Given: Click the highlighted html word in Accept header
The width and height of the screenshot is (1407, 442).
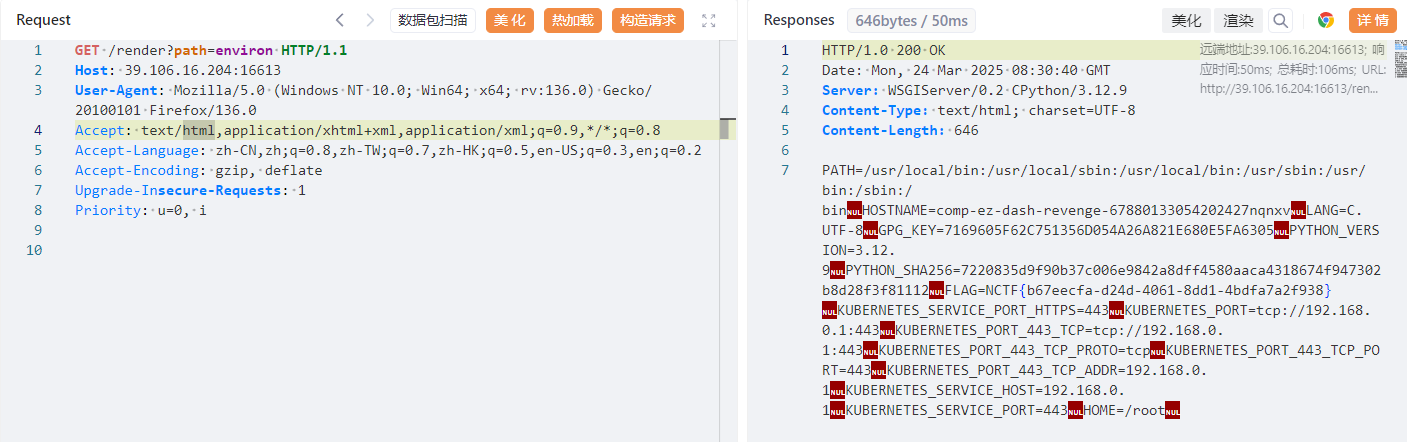Looking at the screenshot, I should (198, 130).
